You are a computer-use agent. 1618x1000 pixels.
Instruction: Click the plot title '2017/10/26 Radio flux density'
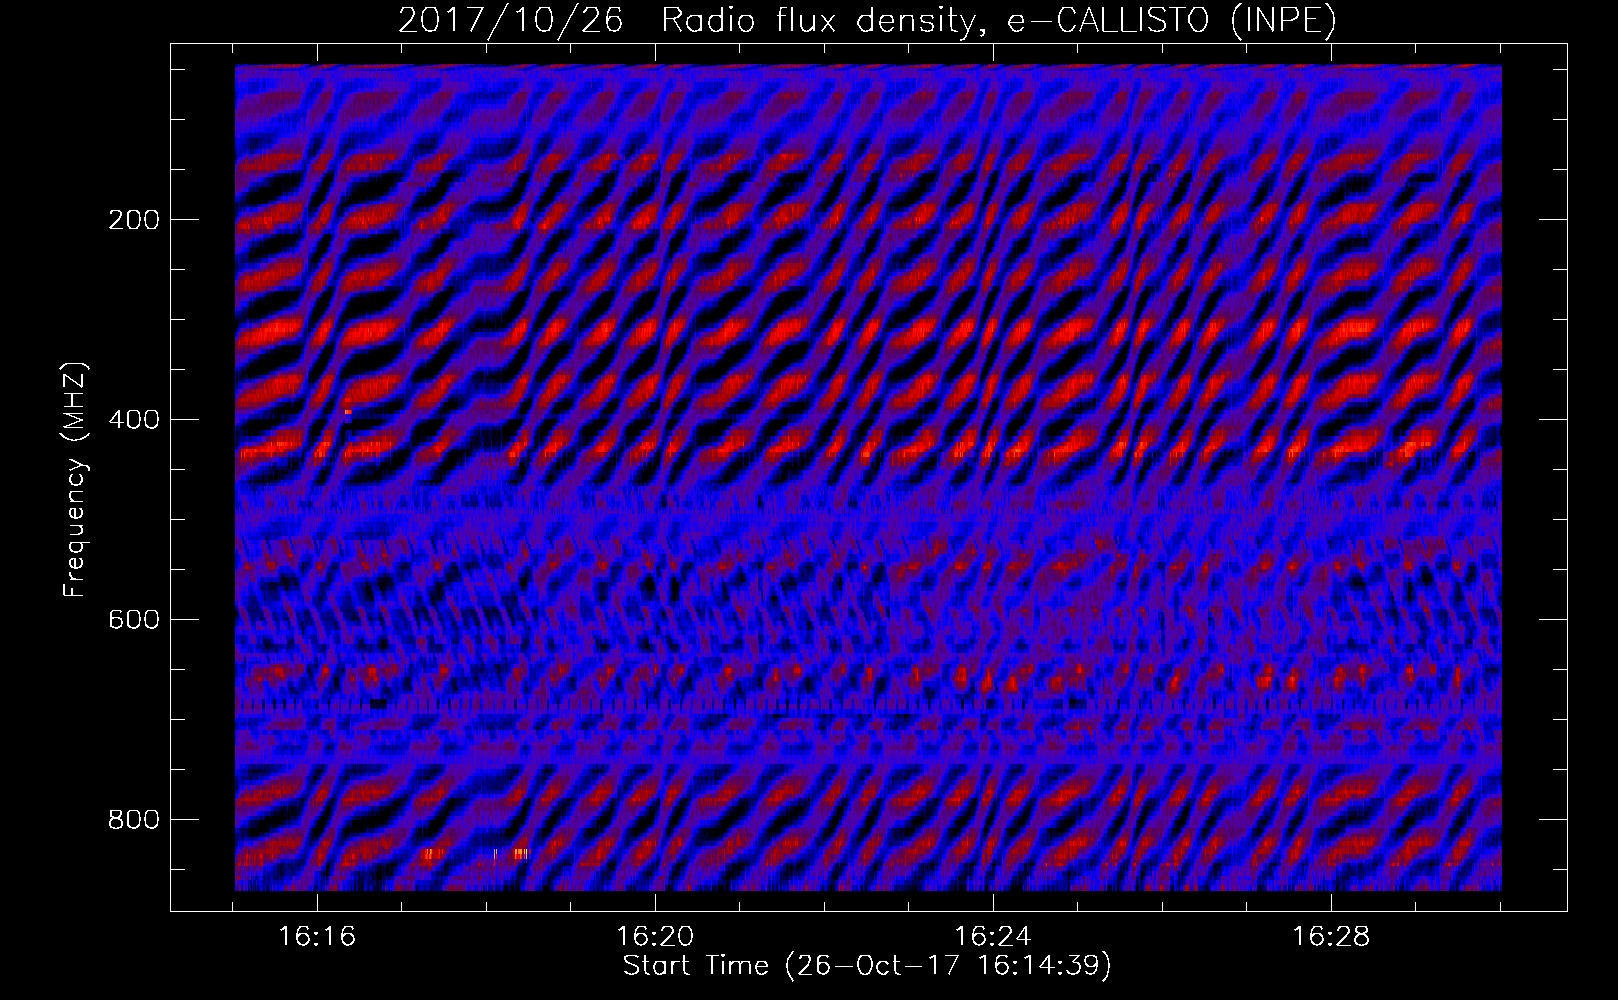pyautogui.click(x=867, y=20)
